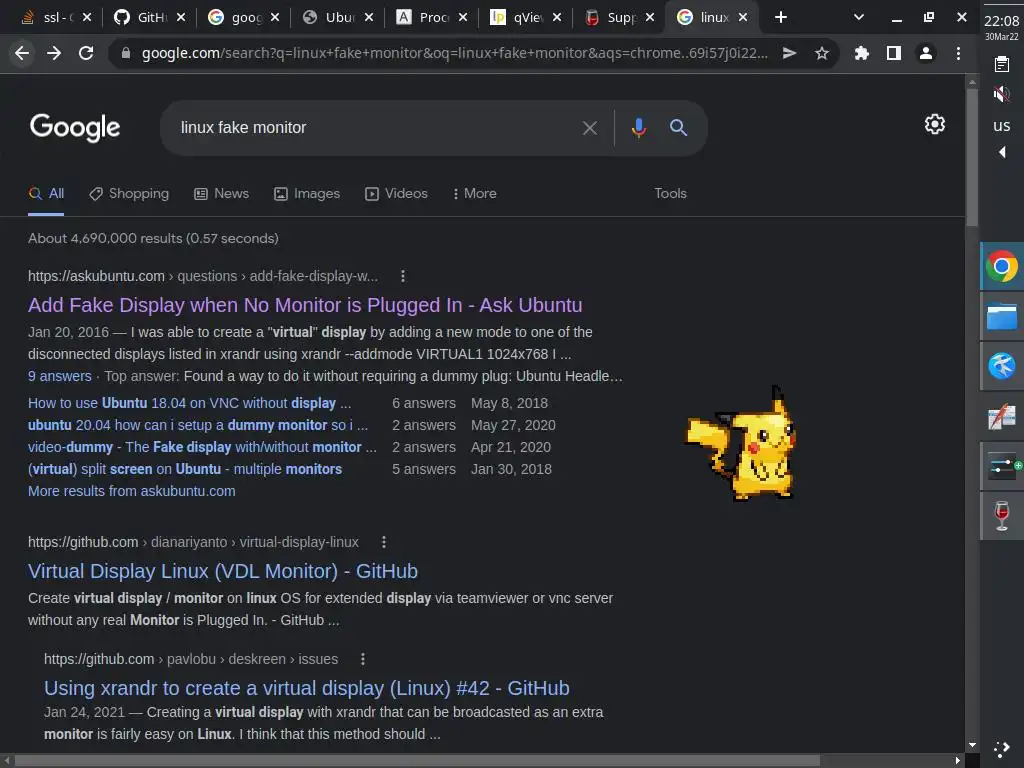Select the Images results filter

pos(307,193)
